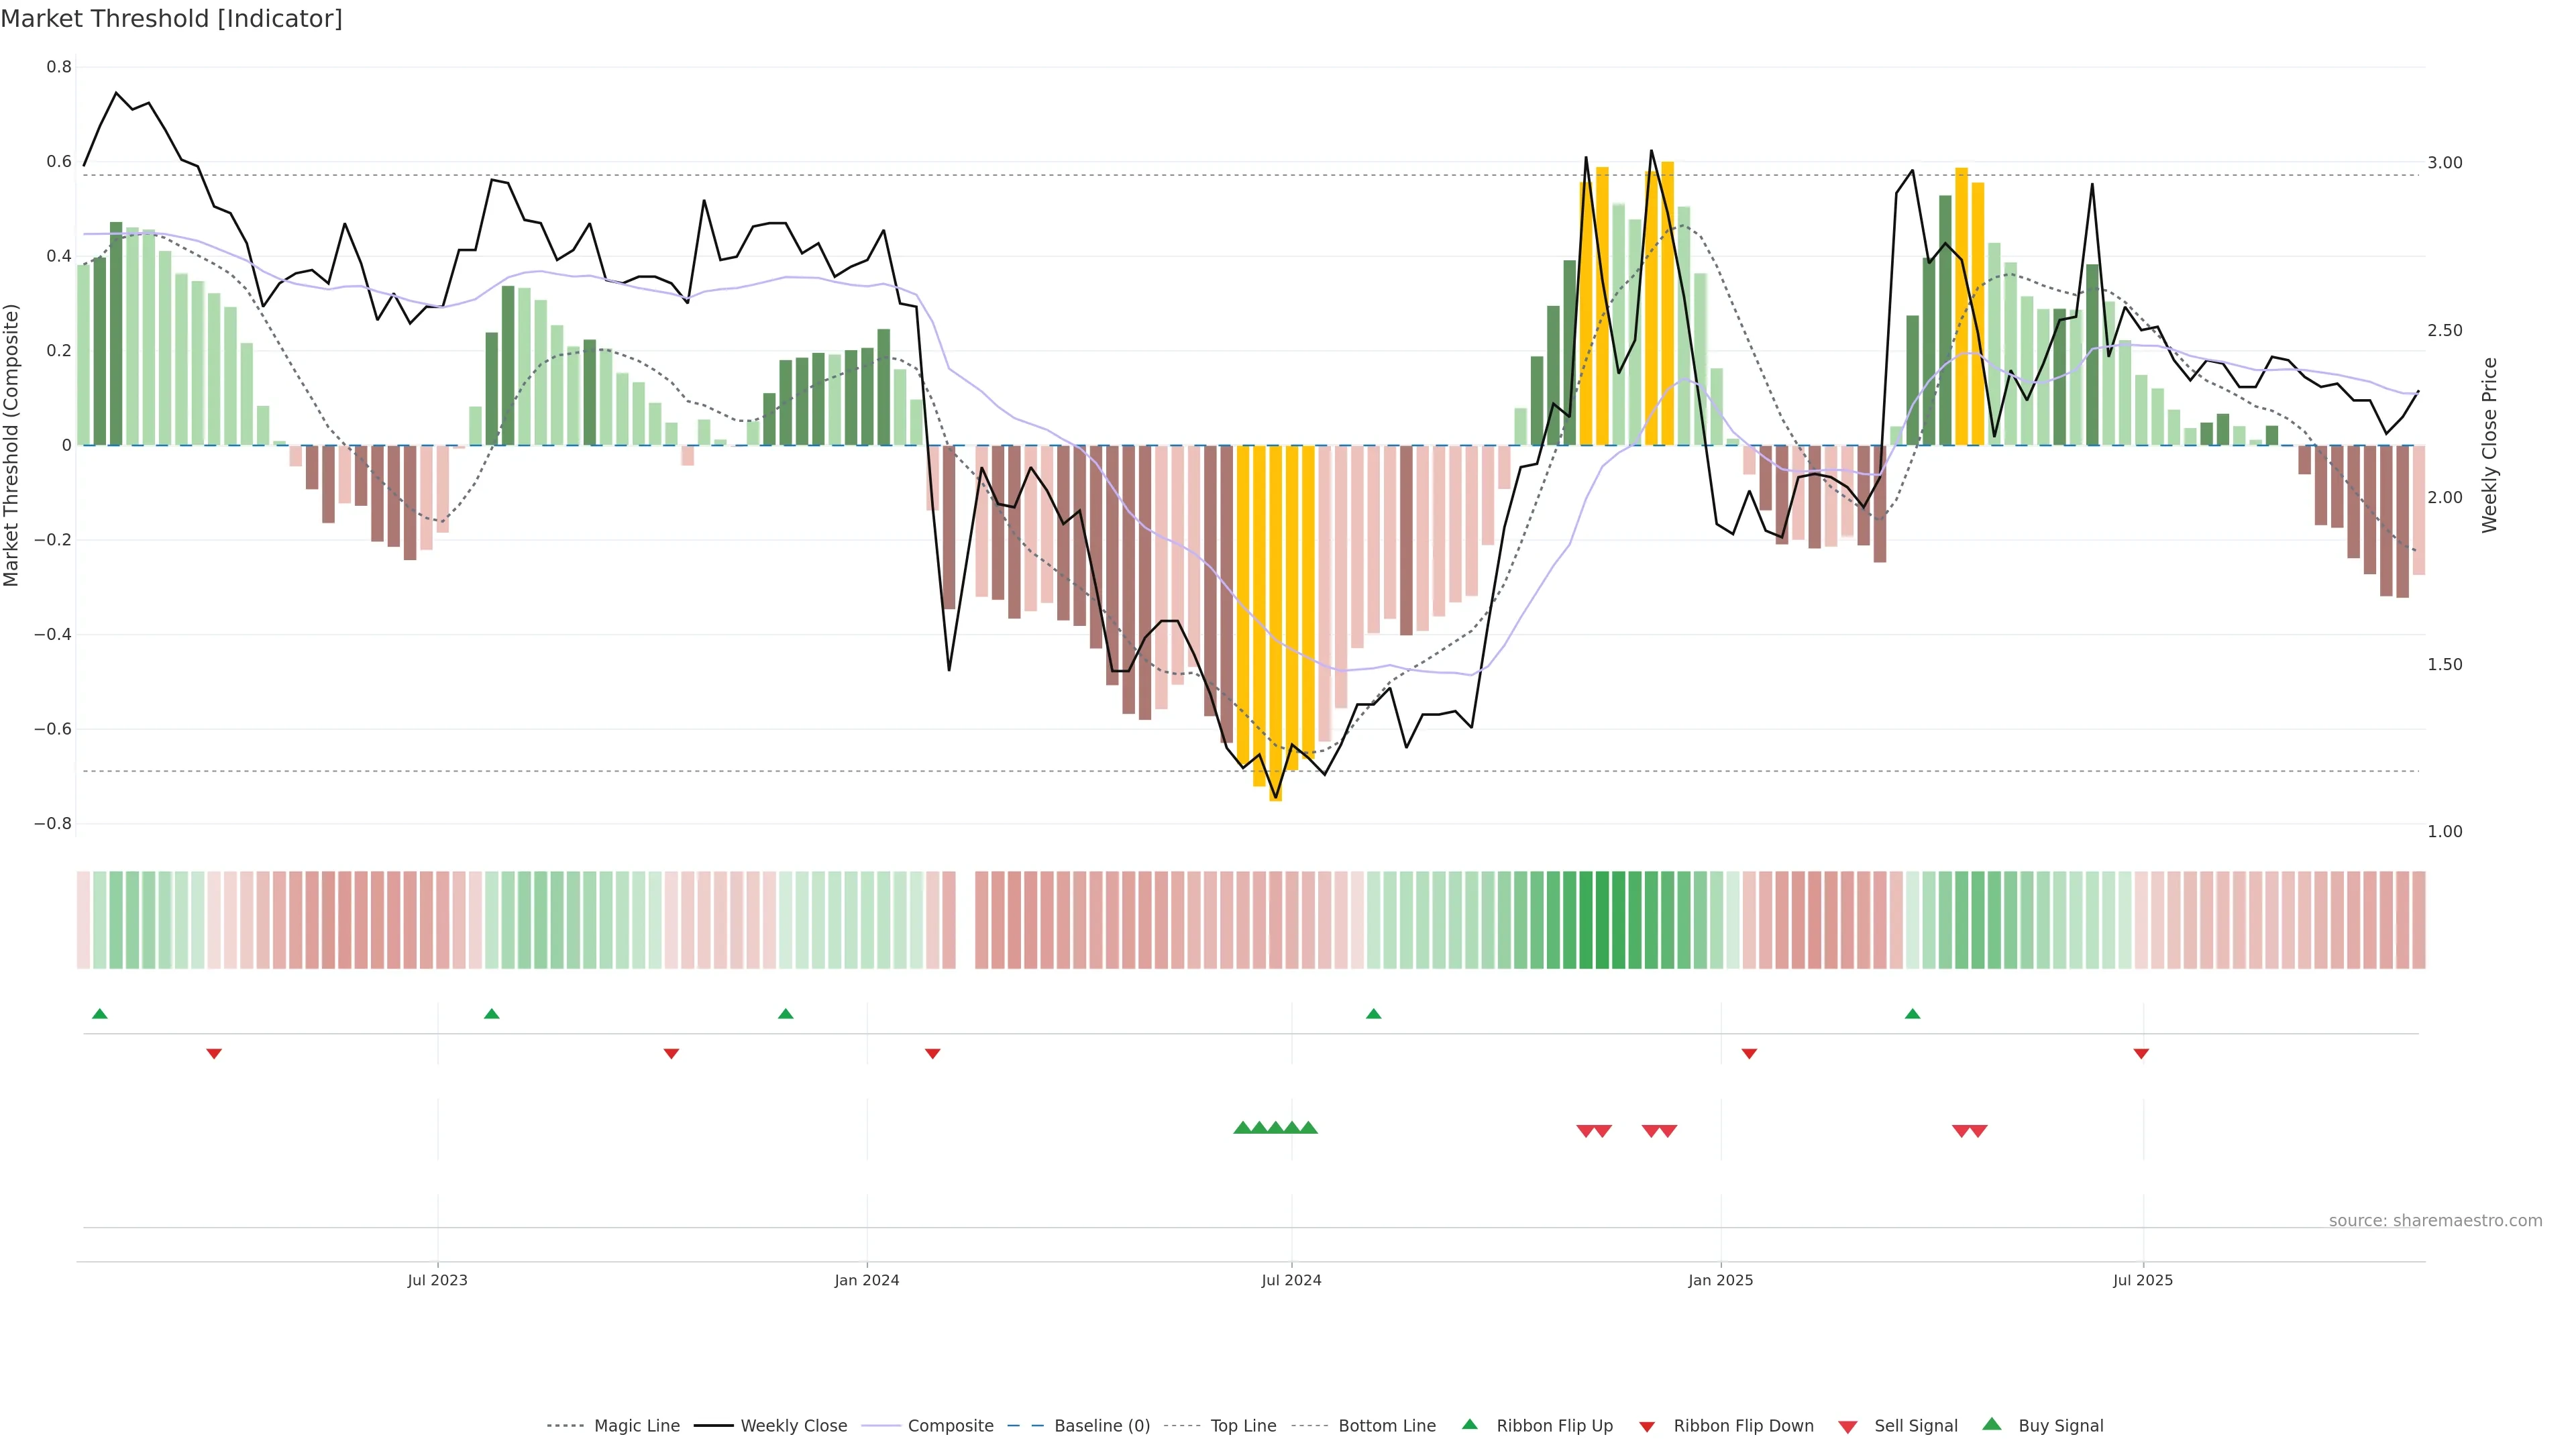2576x1449 pixels.
Task: Click the darkest green ribbon heatmap cell
Action: point(1602,919)
